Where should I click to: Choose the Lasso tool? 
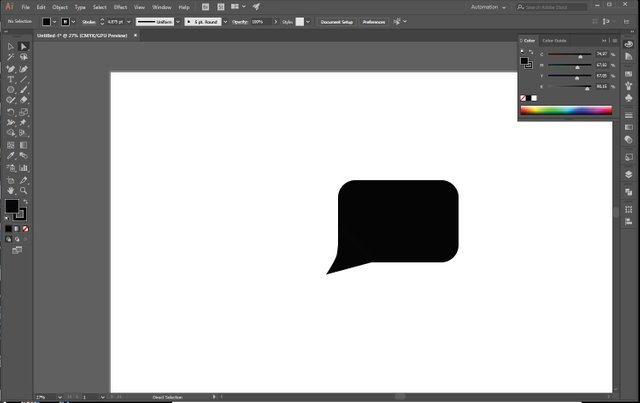(x=23, y=57)
